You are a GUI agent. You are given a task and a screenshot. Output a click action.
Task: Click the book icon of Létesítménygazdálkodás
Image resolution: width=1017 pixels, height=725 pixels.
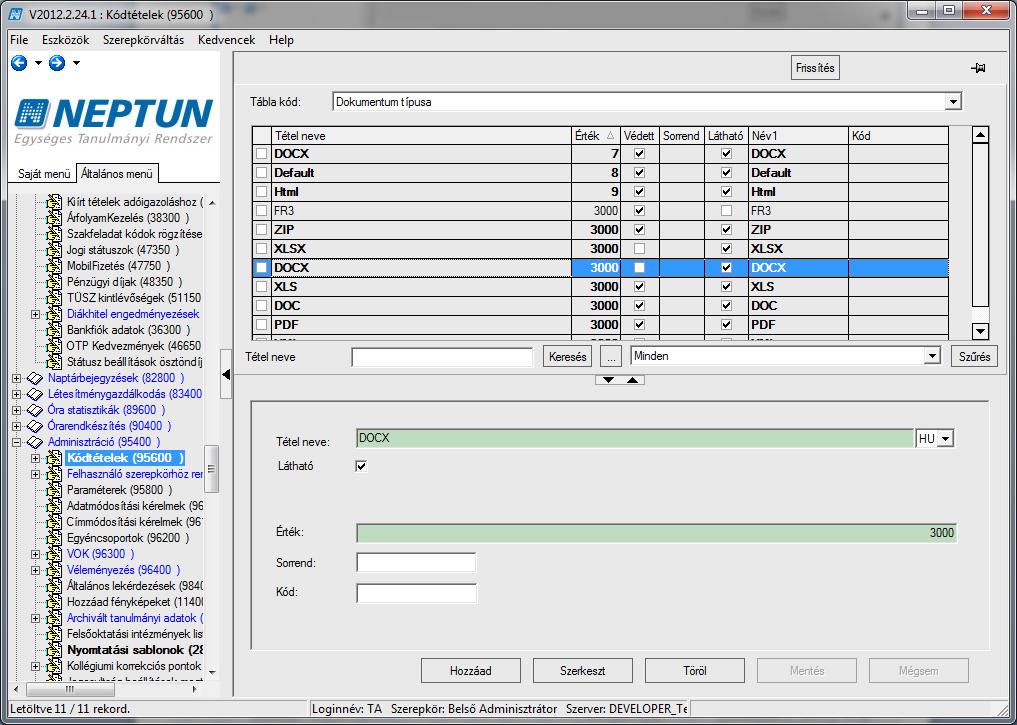coord(35,394)
